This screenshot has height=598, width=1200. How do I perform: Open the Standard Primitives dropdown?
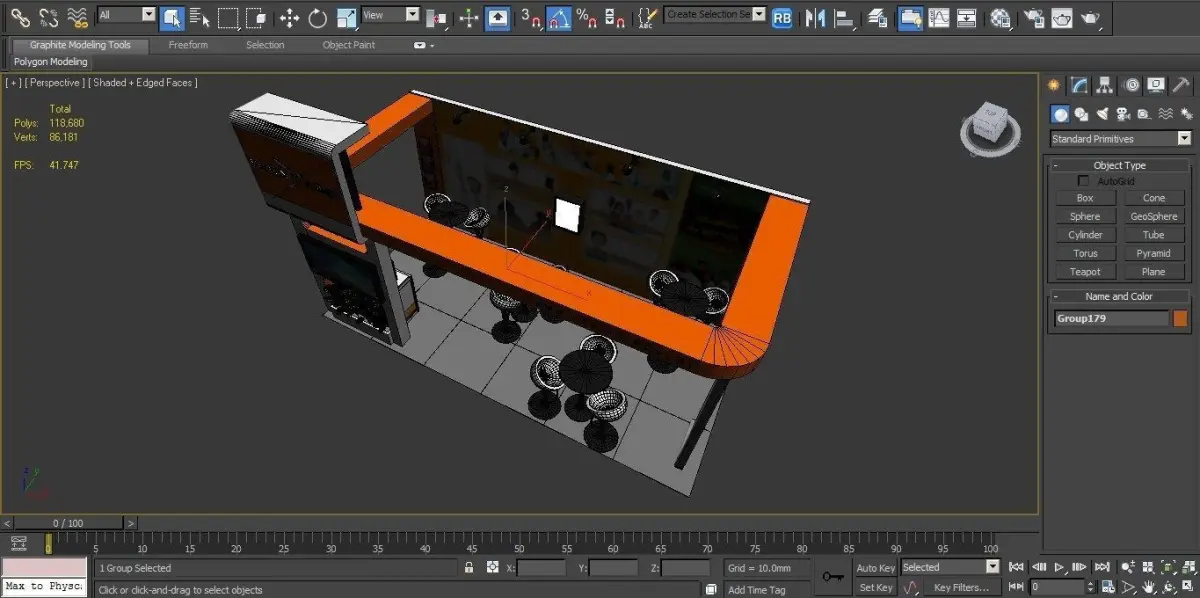tap(1121, 139)
